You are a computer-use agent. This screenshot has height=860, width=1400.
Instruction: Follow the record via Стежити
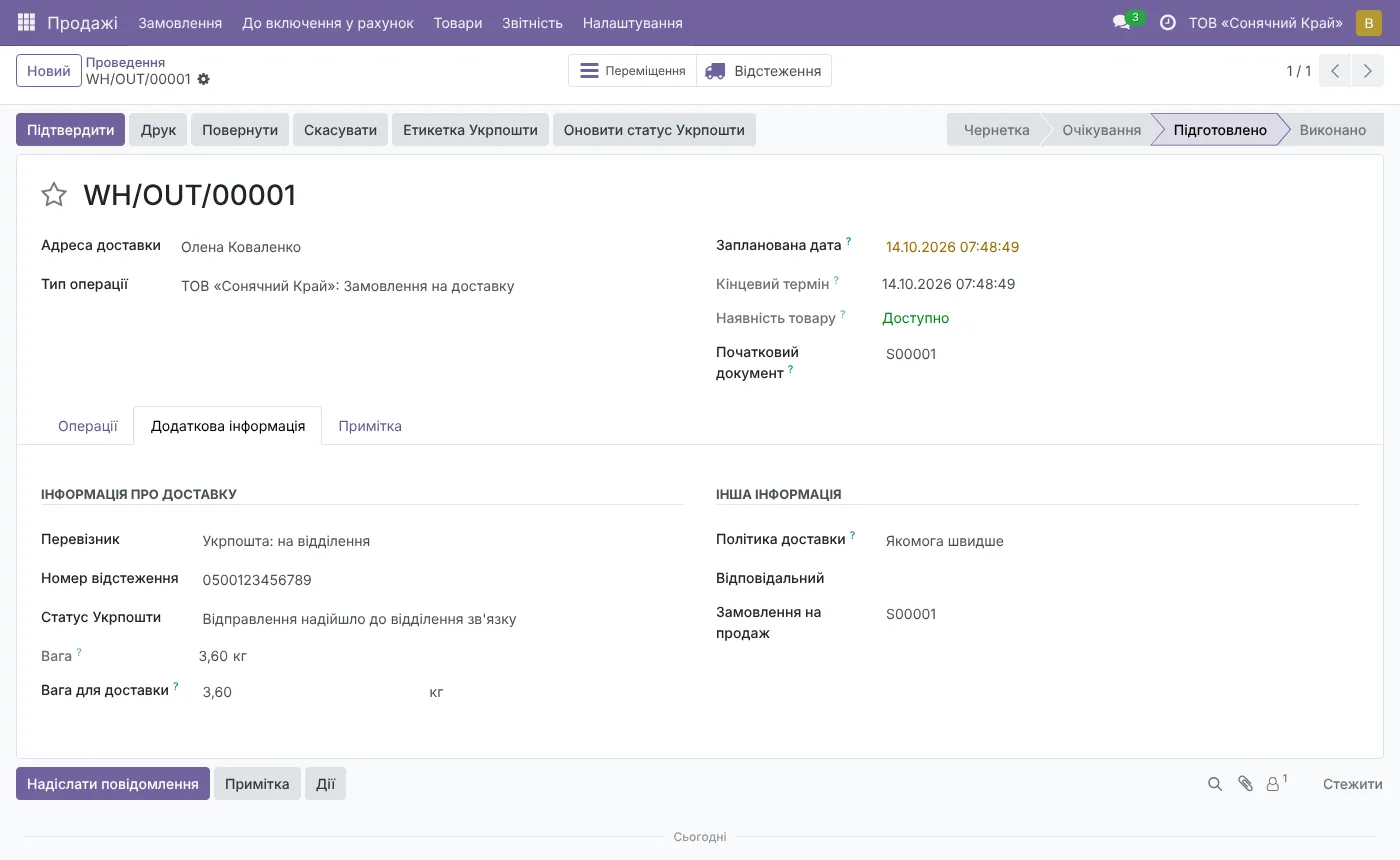[x=1352, y=784]
